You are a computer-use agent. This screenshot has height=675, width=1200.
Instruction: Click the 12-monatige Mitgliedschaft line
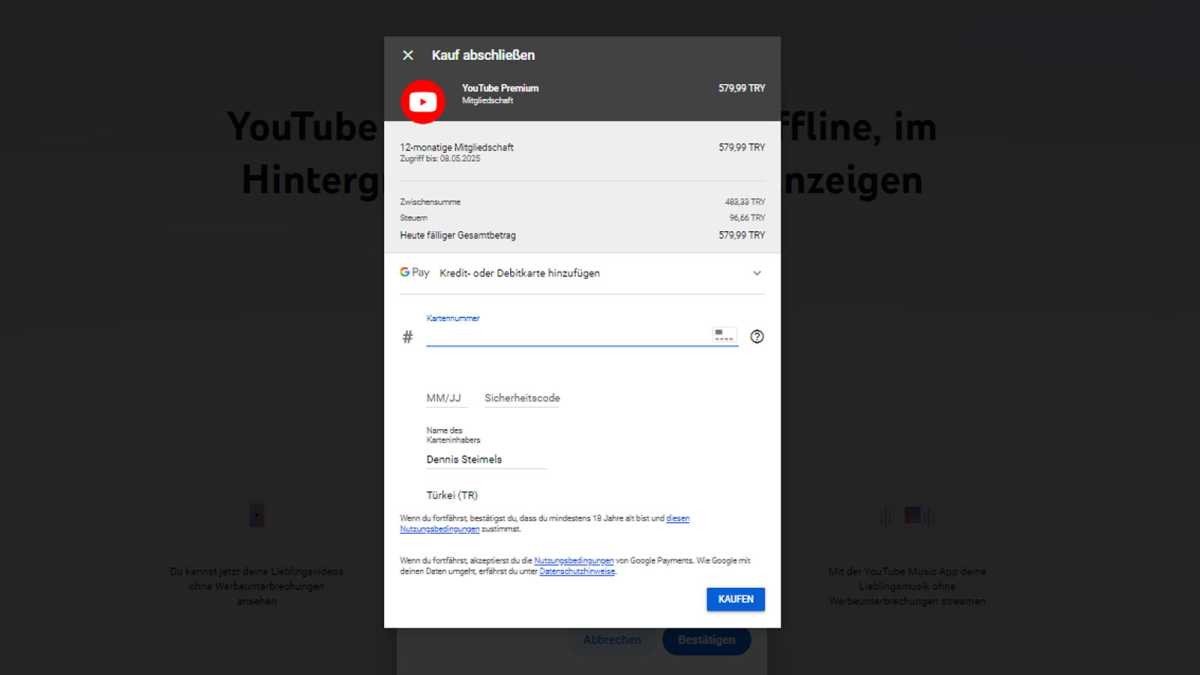point(457,147)
